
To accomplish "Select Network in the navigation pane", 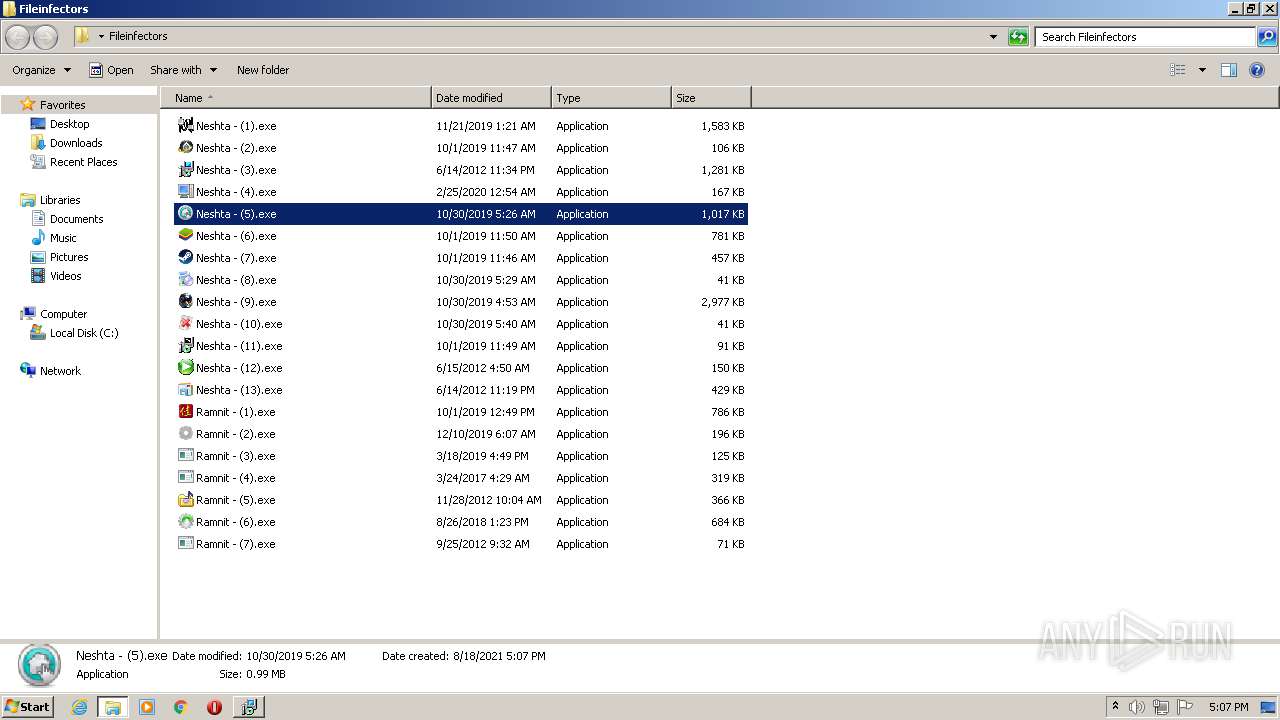I will (60, 371).
